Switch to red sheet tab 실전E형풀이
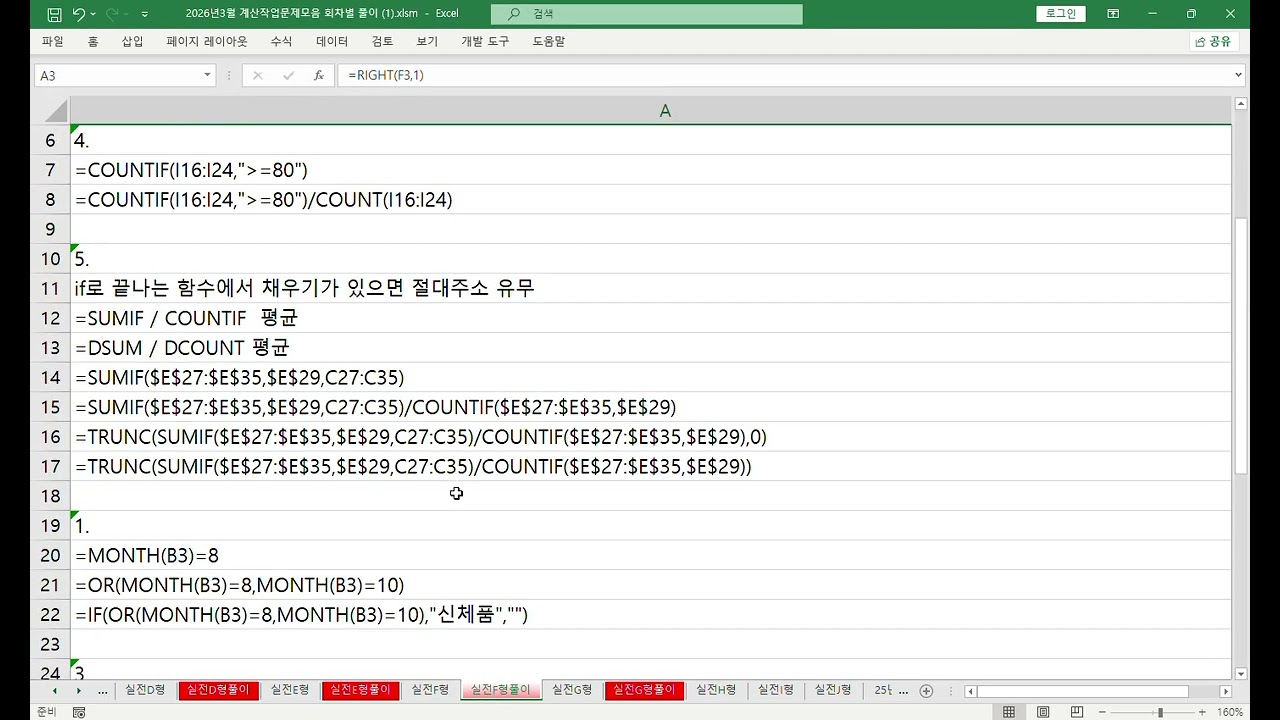 (x=361, y=690)
